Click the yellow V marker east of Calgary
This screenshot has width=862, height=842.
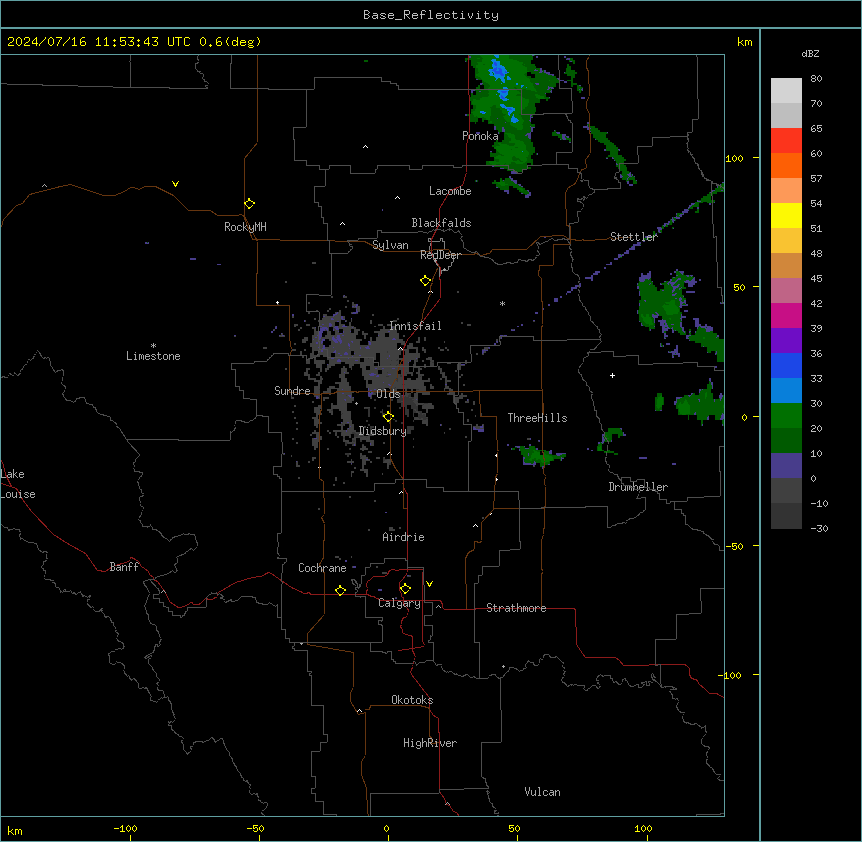coord(429,584)
